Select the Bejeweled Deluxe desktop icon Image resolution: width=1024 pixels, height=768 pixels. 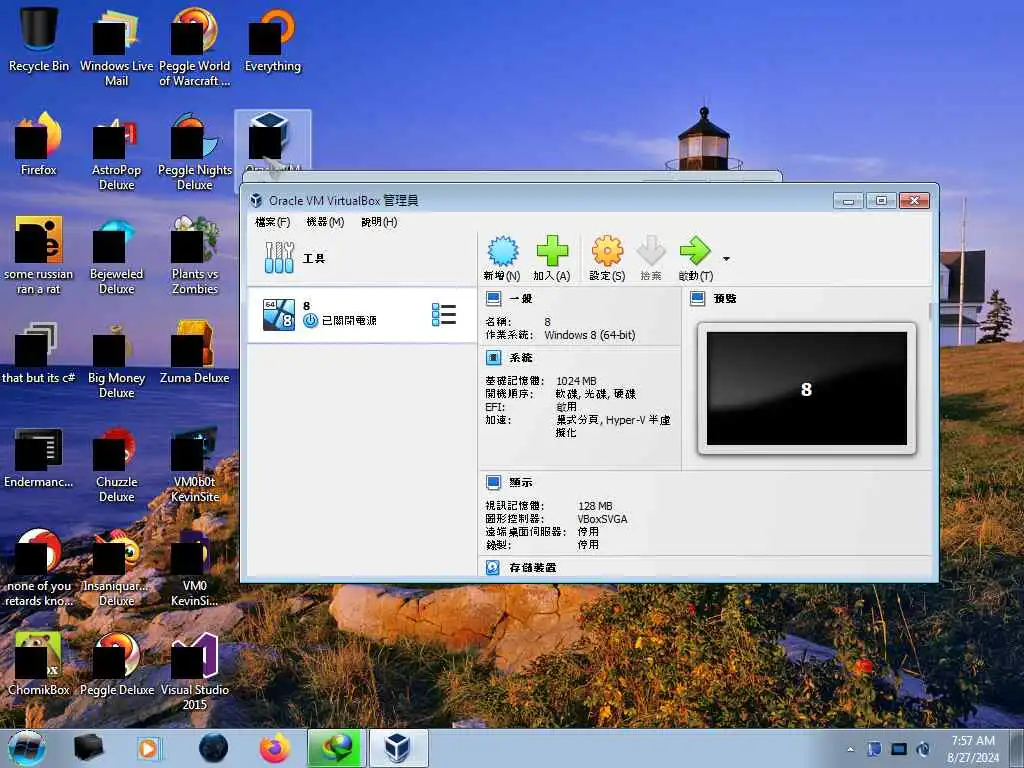(x=116, y=256)
